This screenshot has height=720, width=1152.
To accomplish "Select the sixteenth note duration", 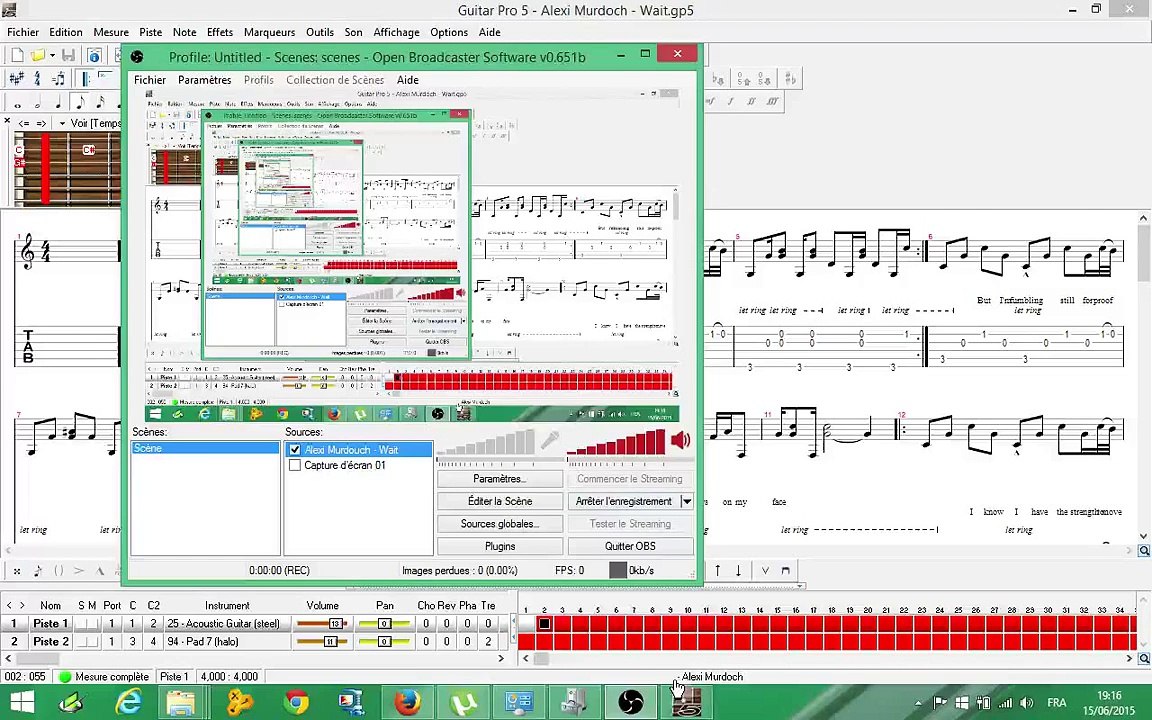I will click(100, 103).
